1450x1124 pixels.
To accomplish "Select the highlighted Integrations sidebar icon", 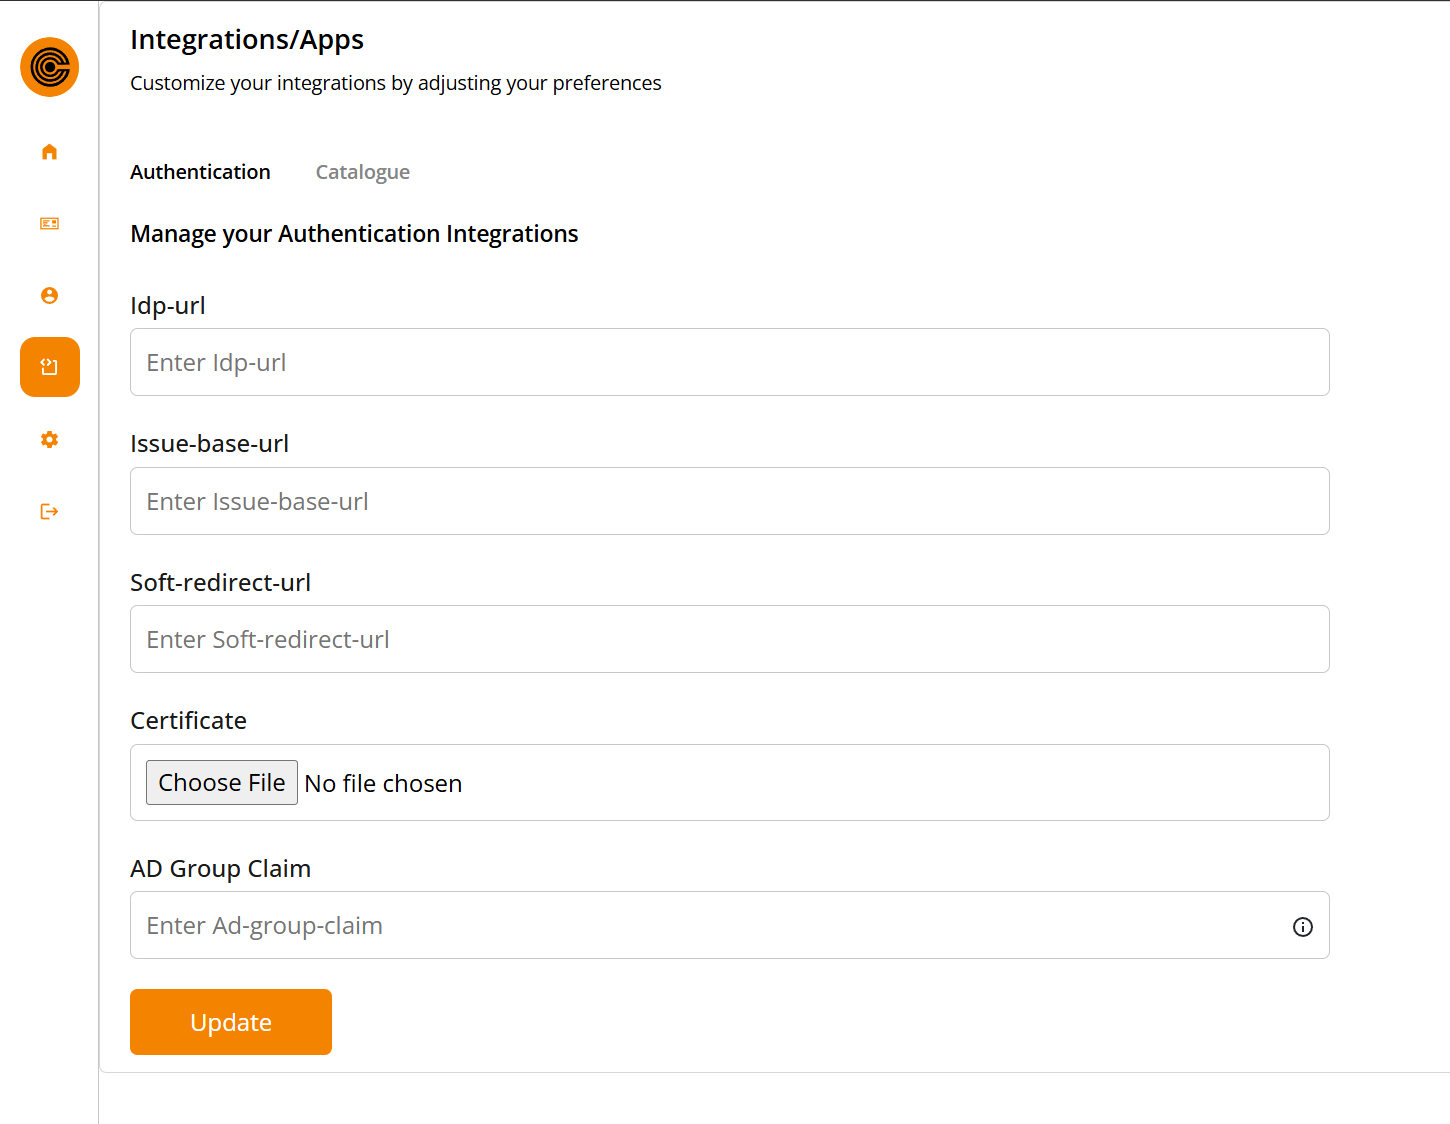I will [x=49, y=367].
